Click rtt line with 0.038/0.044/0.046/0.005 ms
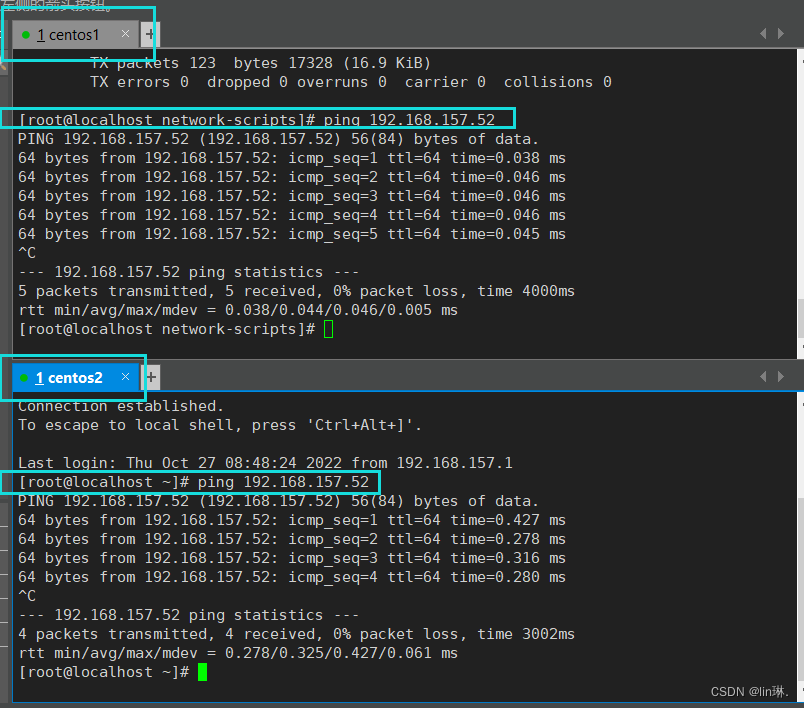 (x=238, y=310)
